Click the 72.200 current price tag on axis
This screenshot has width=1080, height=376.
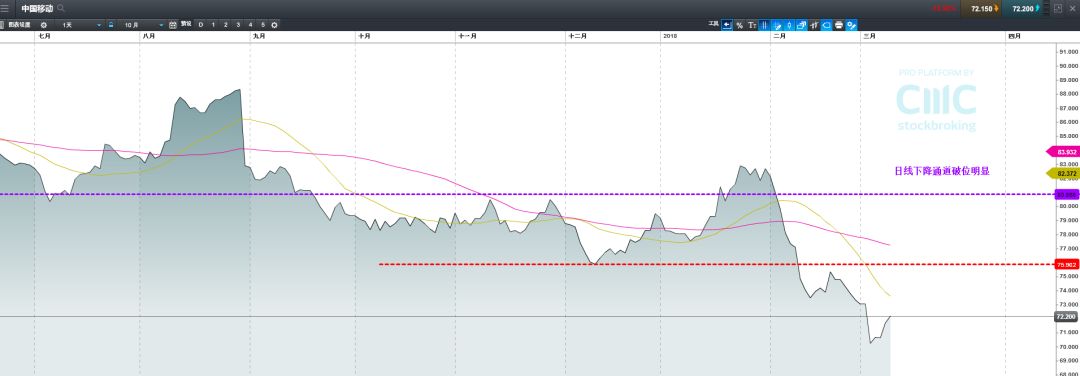coord(1066,316)
